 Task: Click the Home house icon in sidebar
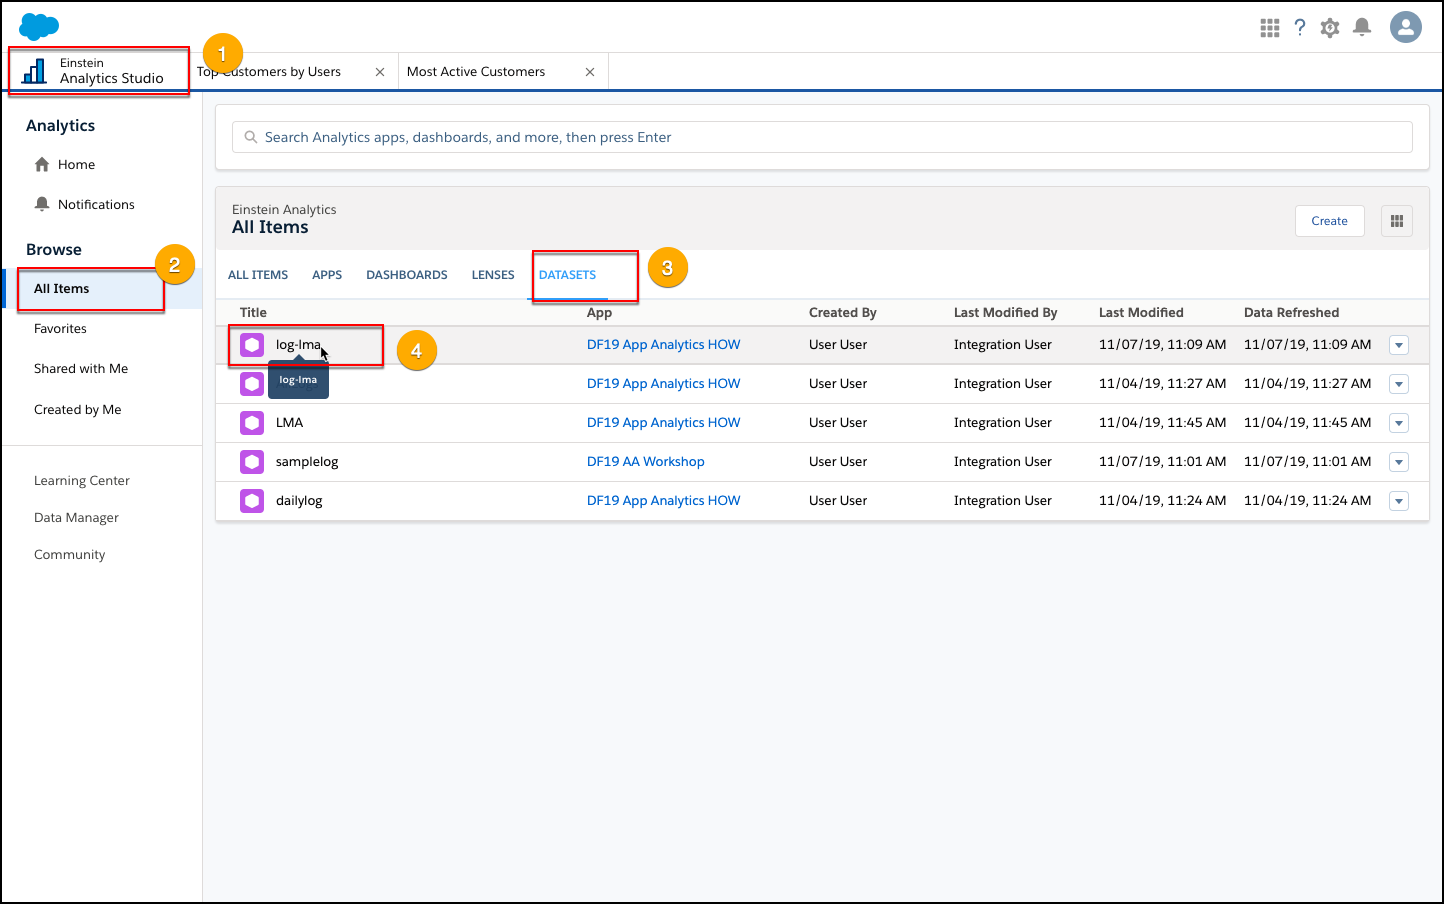pyautogui.click(x=42, y=164)
